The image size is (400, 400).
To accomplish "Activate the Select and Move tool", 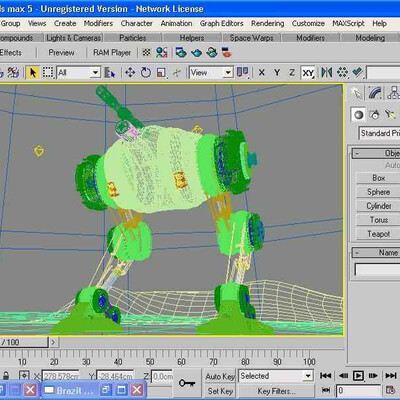I will tap(130, 72).
